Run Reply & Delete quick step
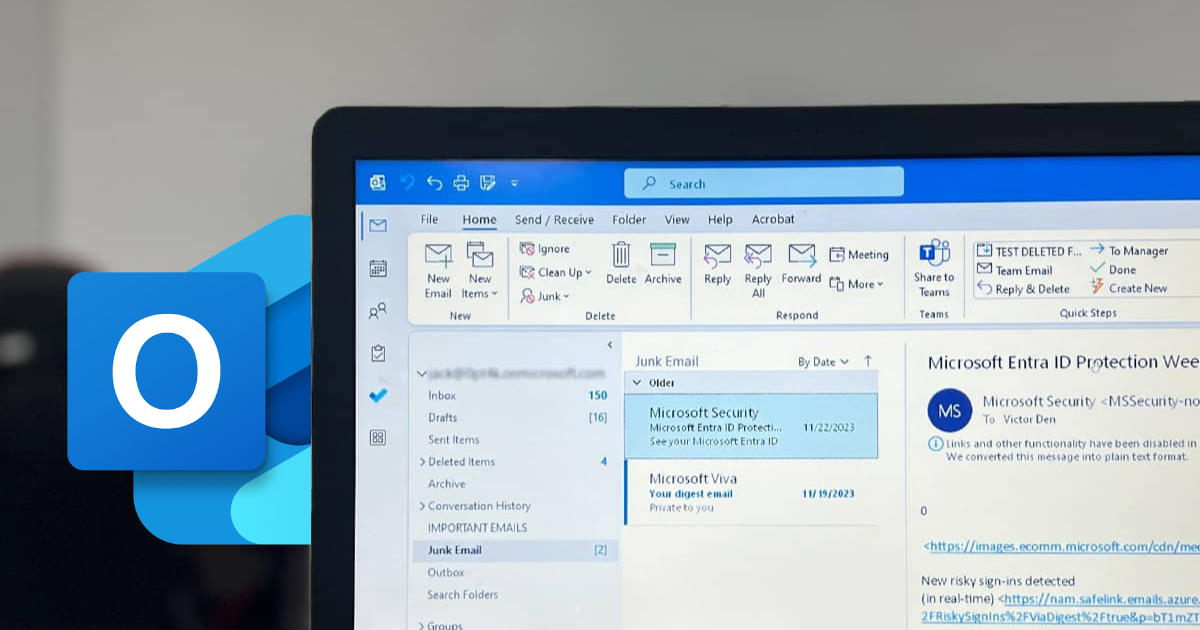 (x=1023, y=289)
